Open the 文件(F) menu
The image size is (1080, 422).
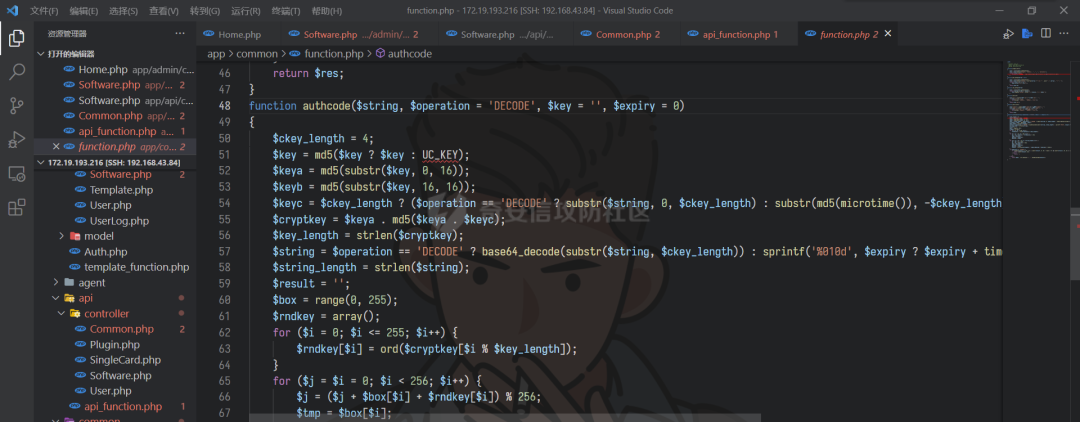pos(44,11)
